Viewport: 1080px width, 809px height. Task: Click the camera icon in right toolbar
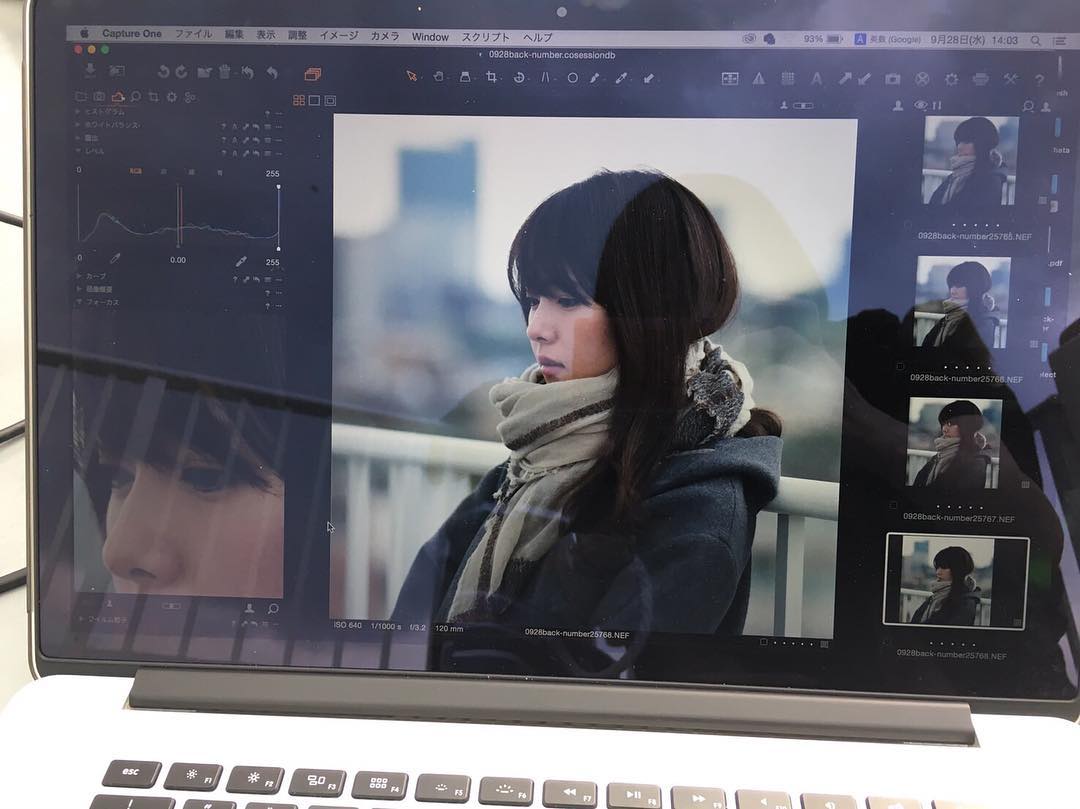(893, 79)
